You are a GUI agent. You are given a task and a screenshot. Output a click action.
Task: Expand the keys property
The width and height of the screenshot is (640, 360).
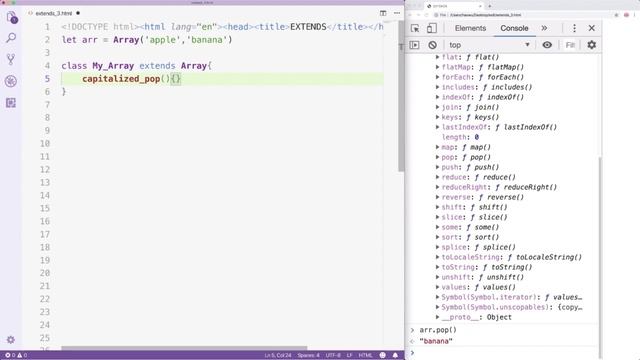point(438,117)
